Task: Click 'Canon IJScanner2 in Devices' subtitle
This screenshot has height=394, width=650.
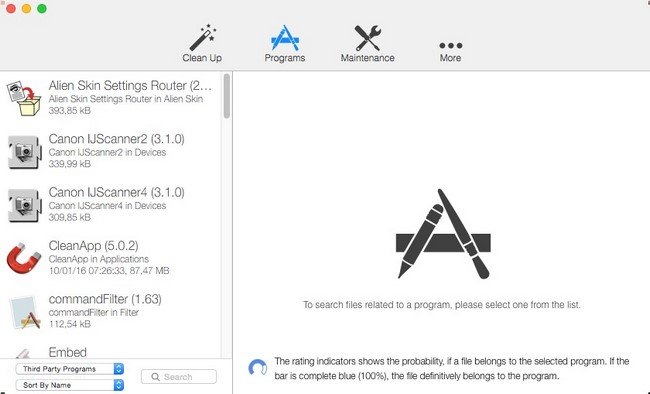Action: coord(107,152)
